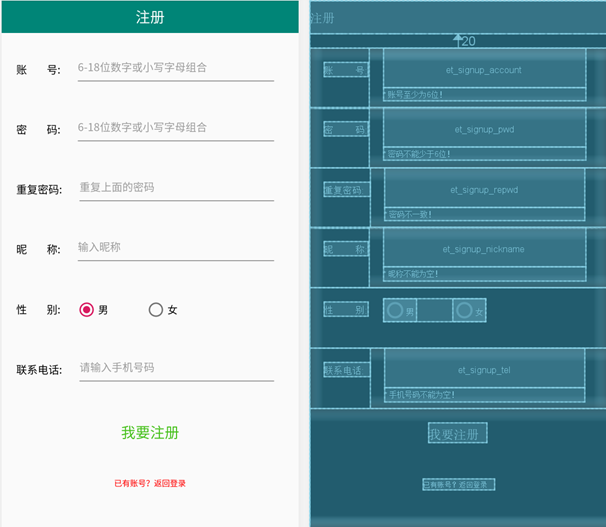
Task: Open the red 已有账号？返回登录 link
Action: pyautogui.click(x=150, y=483)
